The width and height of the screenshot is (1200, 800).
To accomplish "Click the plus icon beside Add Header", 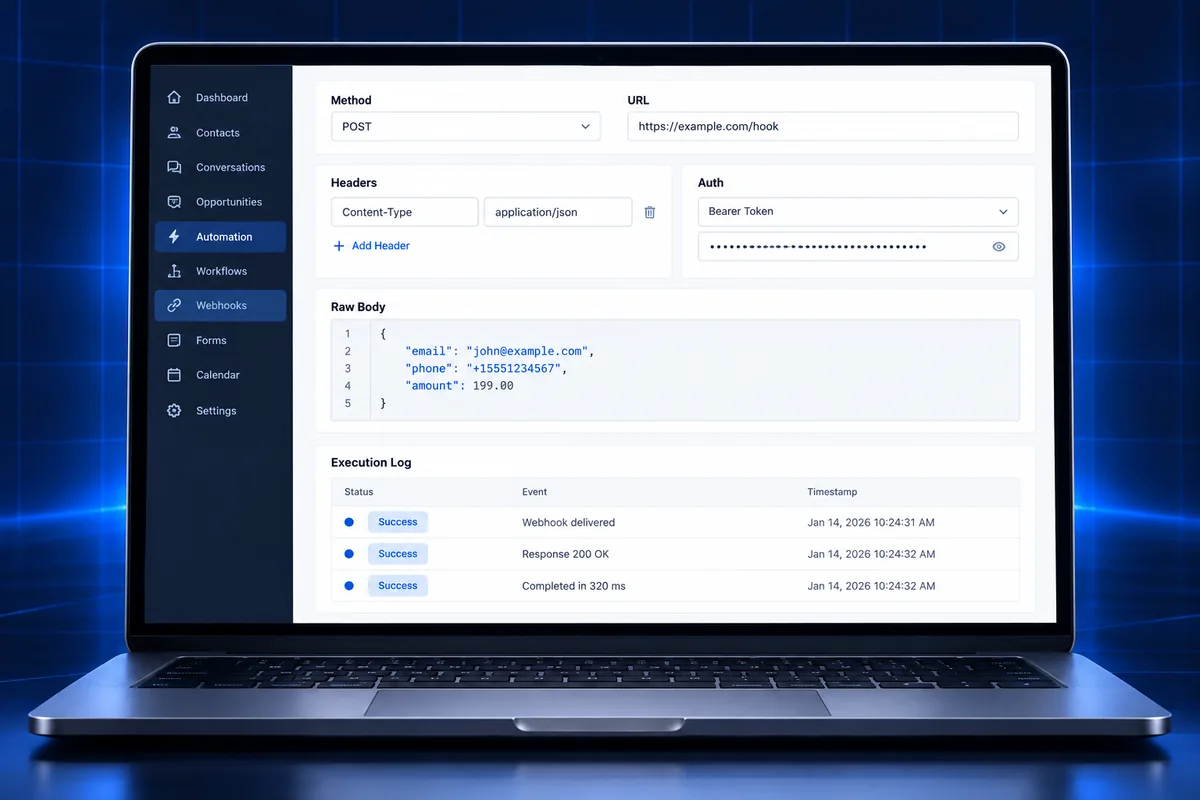I will click(x=338, y=246).
